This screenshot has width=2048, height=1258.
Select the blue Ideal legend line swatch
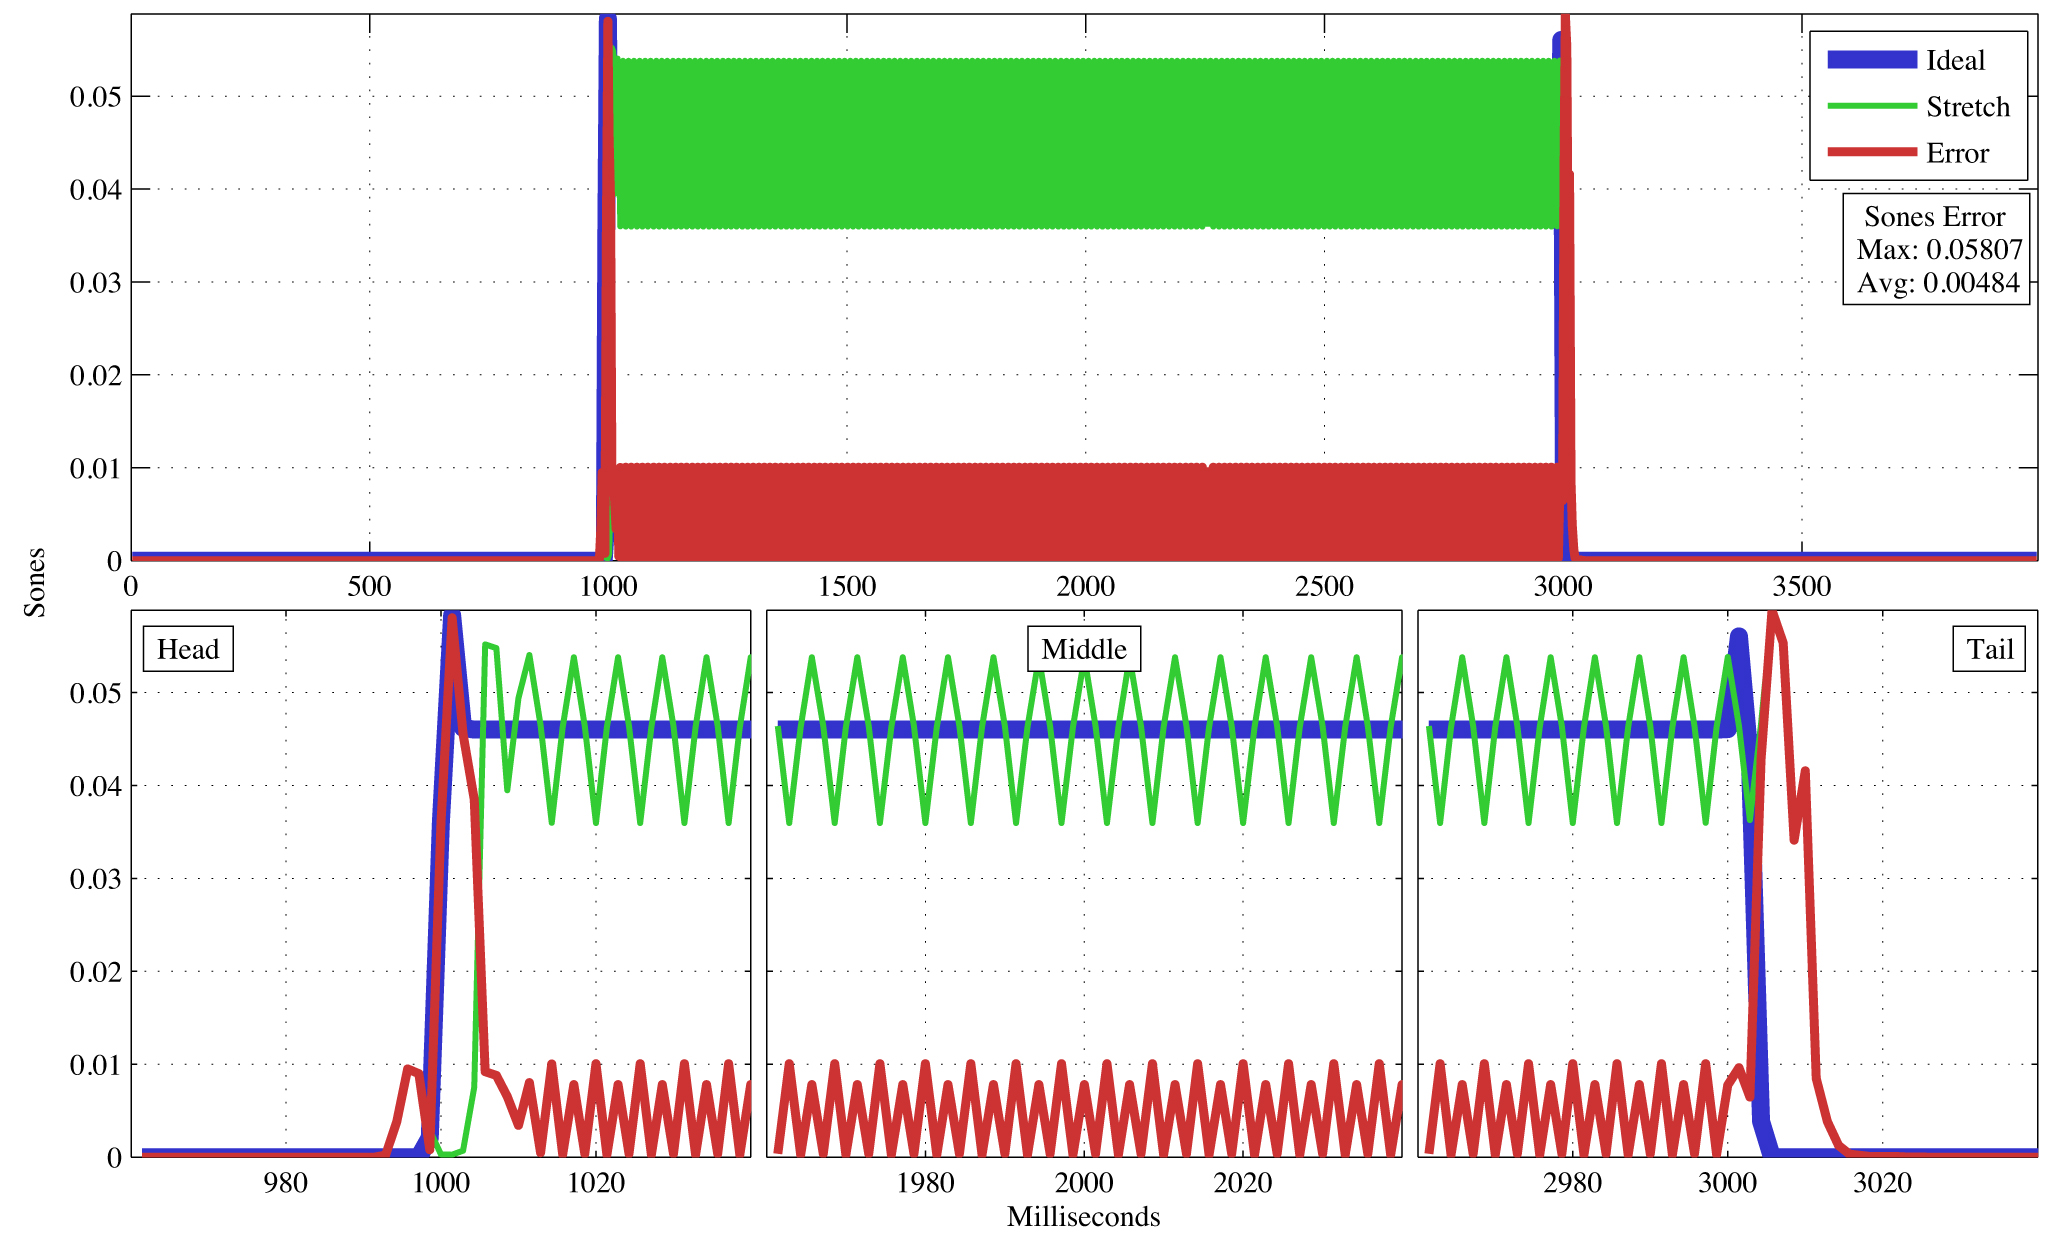pos(1872,60)
